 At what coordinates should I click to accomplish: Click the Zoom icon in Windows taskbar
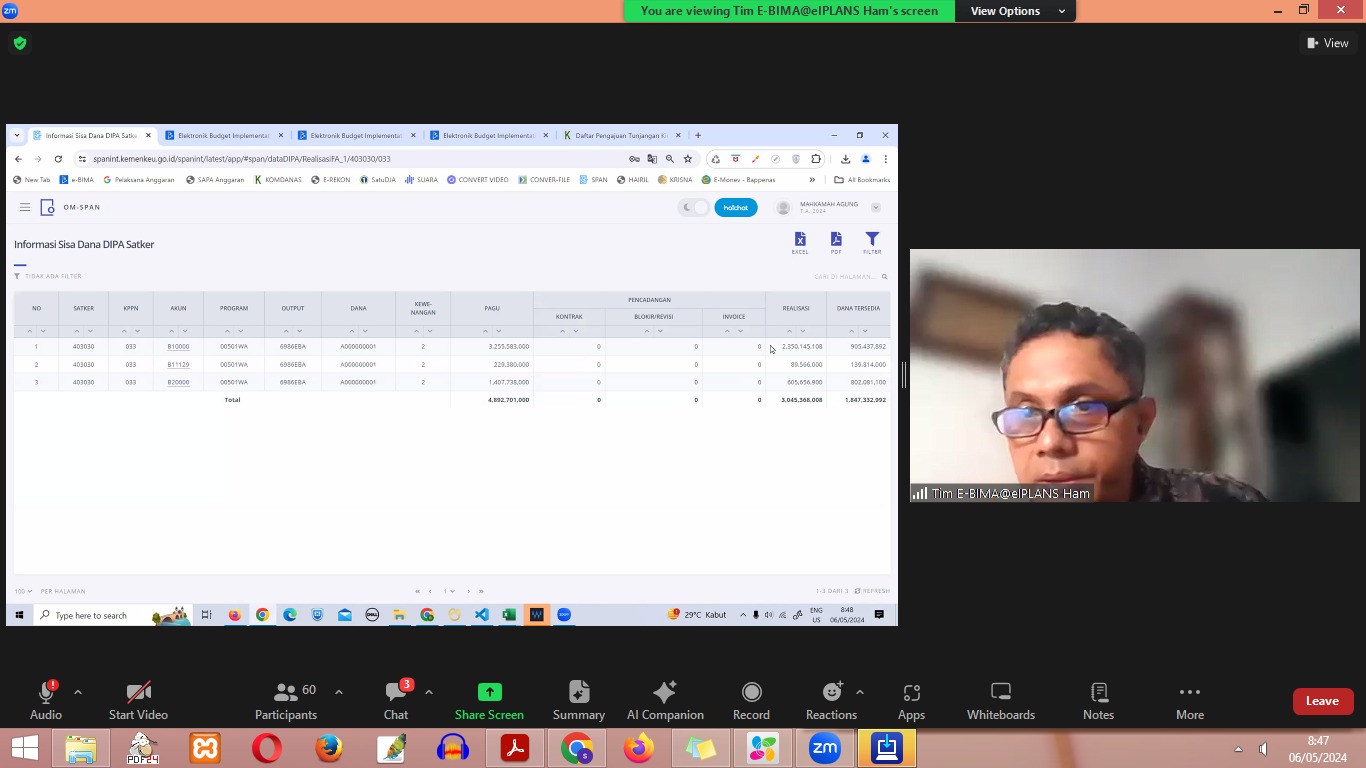(x=825, y=748)
